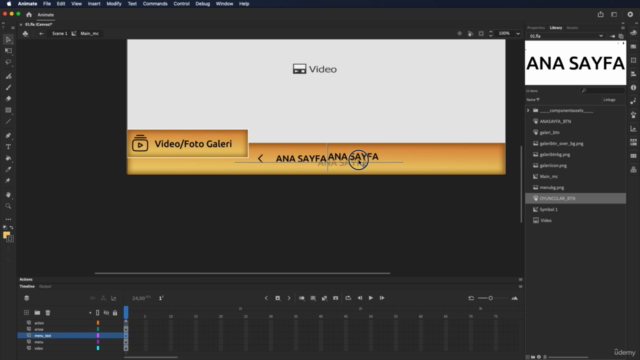Click the orange color chip of the action layer
Screen dimensions: 640x360
pos(98,323)
